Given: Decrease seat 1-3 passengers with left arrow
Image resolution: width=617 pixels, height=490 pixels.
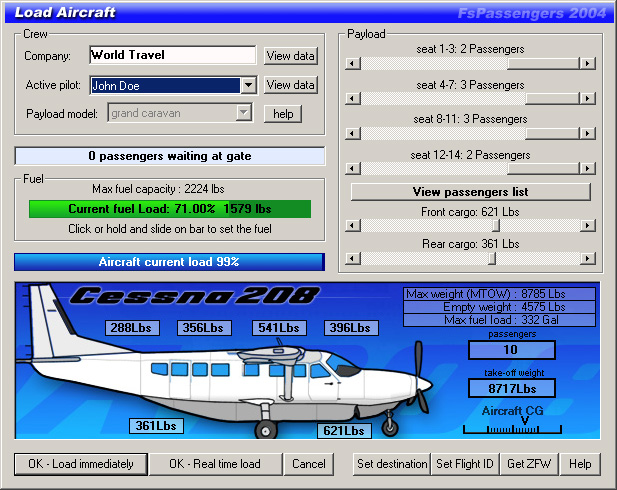Looking at the screenshot, I should coord(353,63).
